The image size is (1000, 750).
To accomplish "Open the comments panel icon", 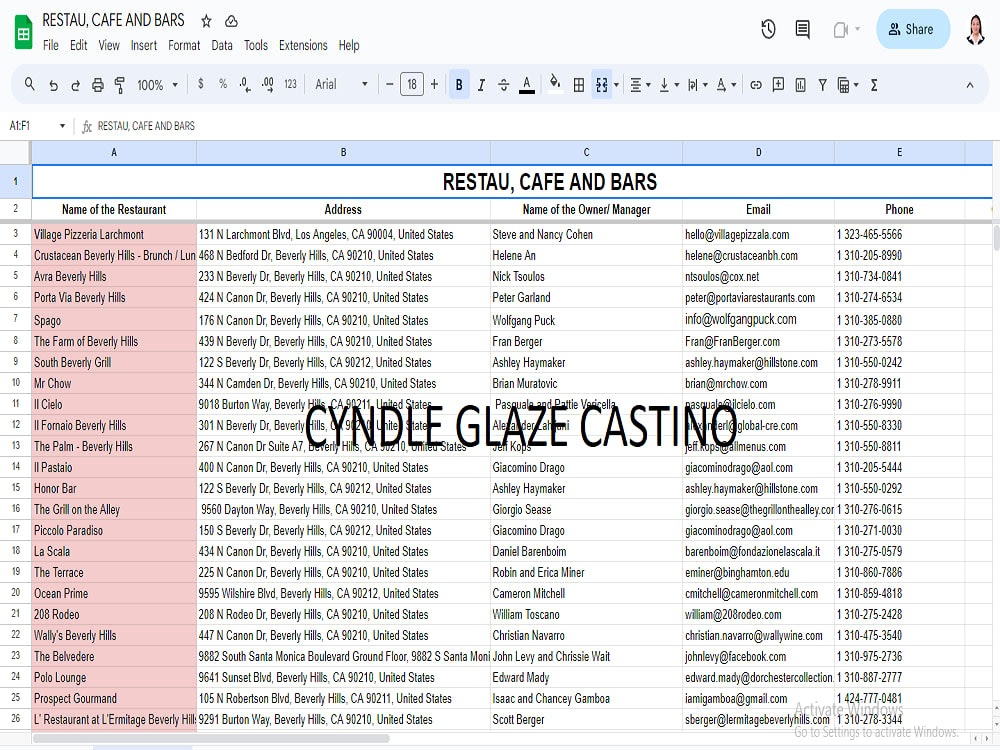I will pyautogui.click(x=803, y=29).
